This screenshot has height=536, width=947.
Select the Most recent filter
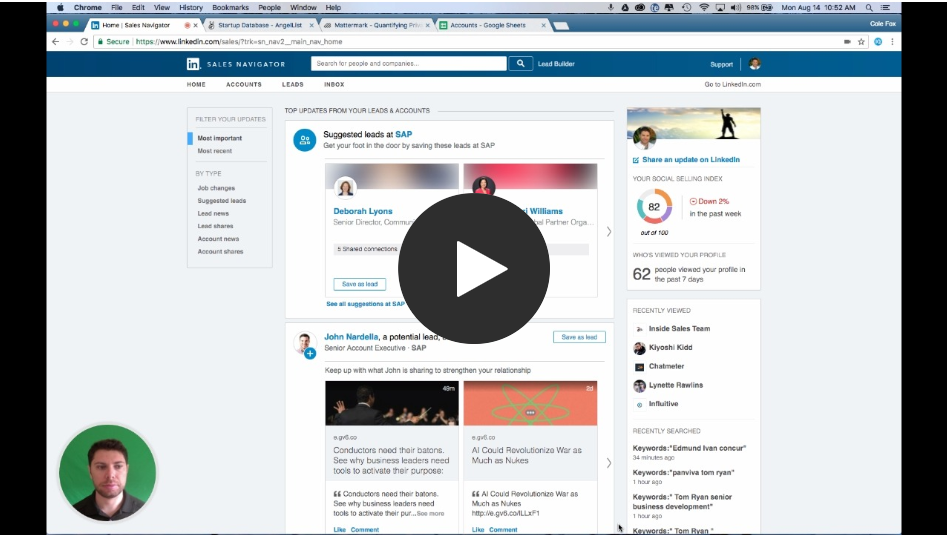coord(214,151)
